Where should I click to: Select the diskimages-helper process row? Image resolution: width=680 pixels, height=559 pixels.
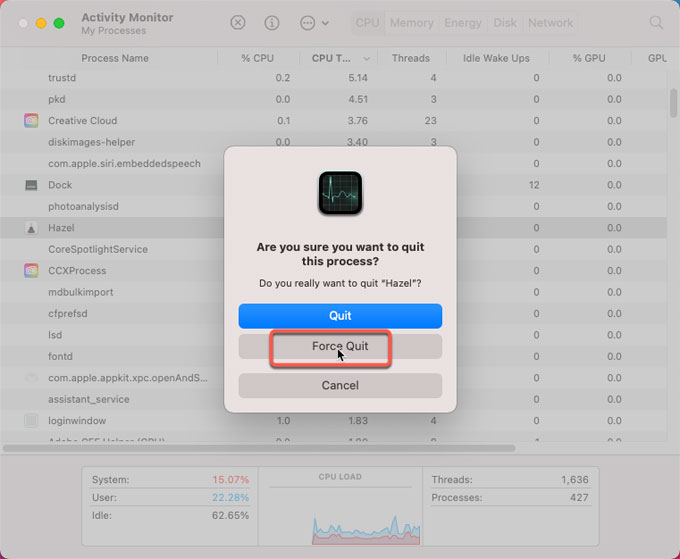tap(333, 142)
